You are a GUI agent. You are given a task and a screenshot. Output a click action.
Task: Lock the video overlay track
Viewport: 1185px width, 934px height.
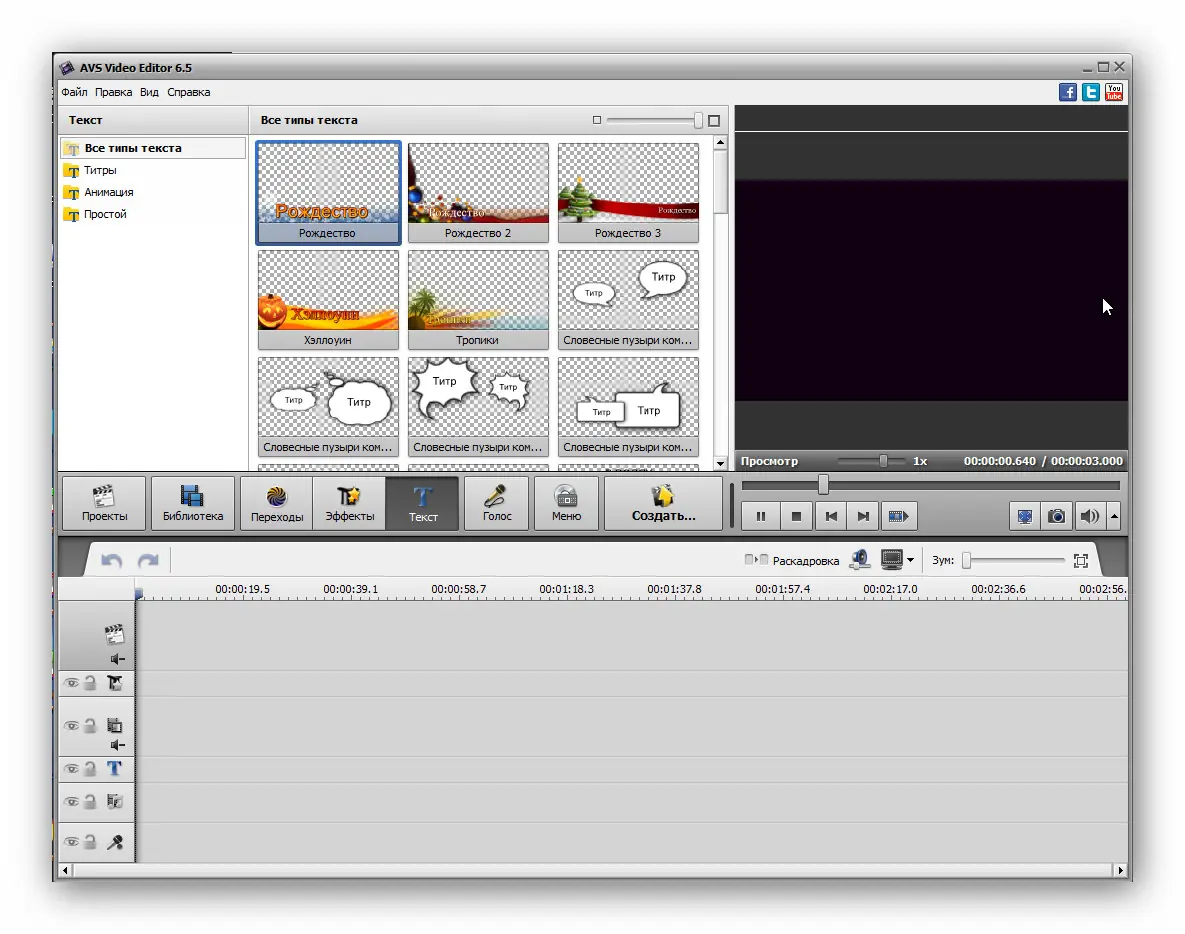click(x=90, y=726)
